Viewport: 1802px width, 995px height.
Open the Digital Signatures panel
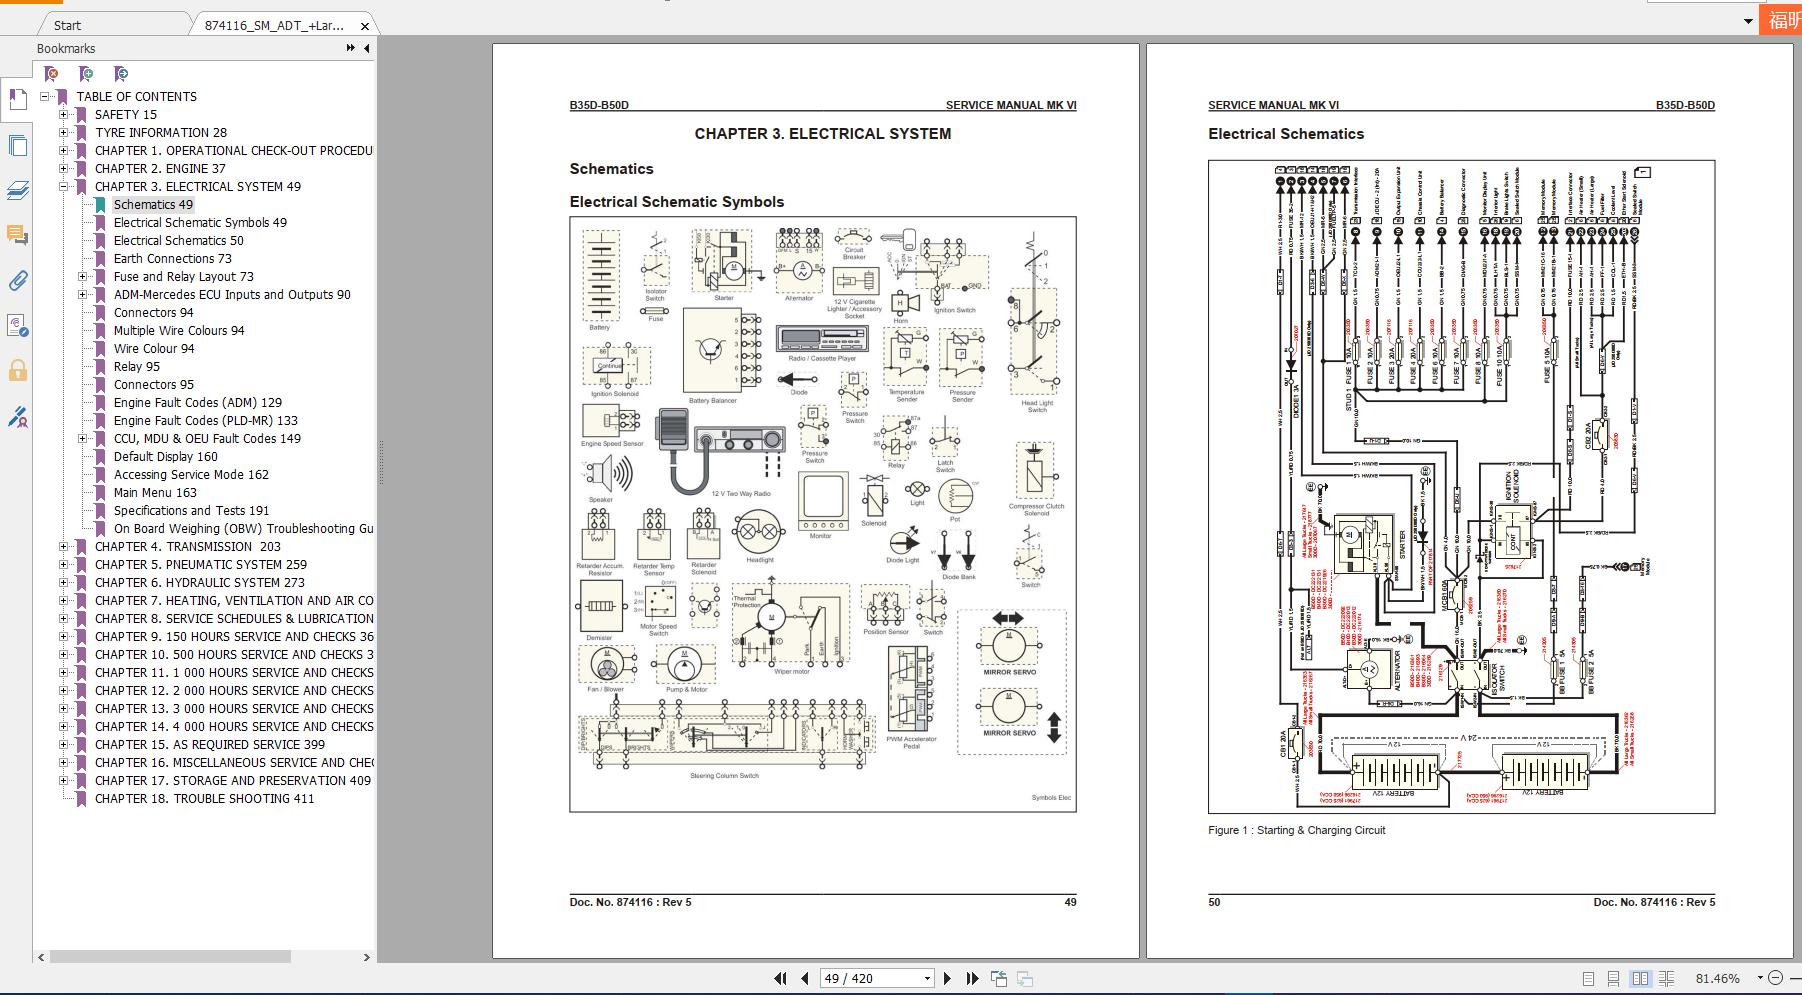[x=18, y=324]
